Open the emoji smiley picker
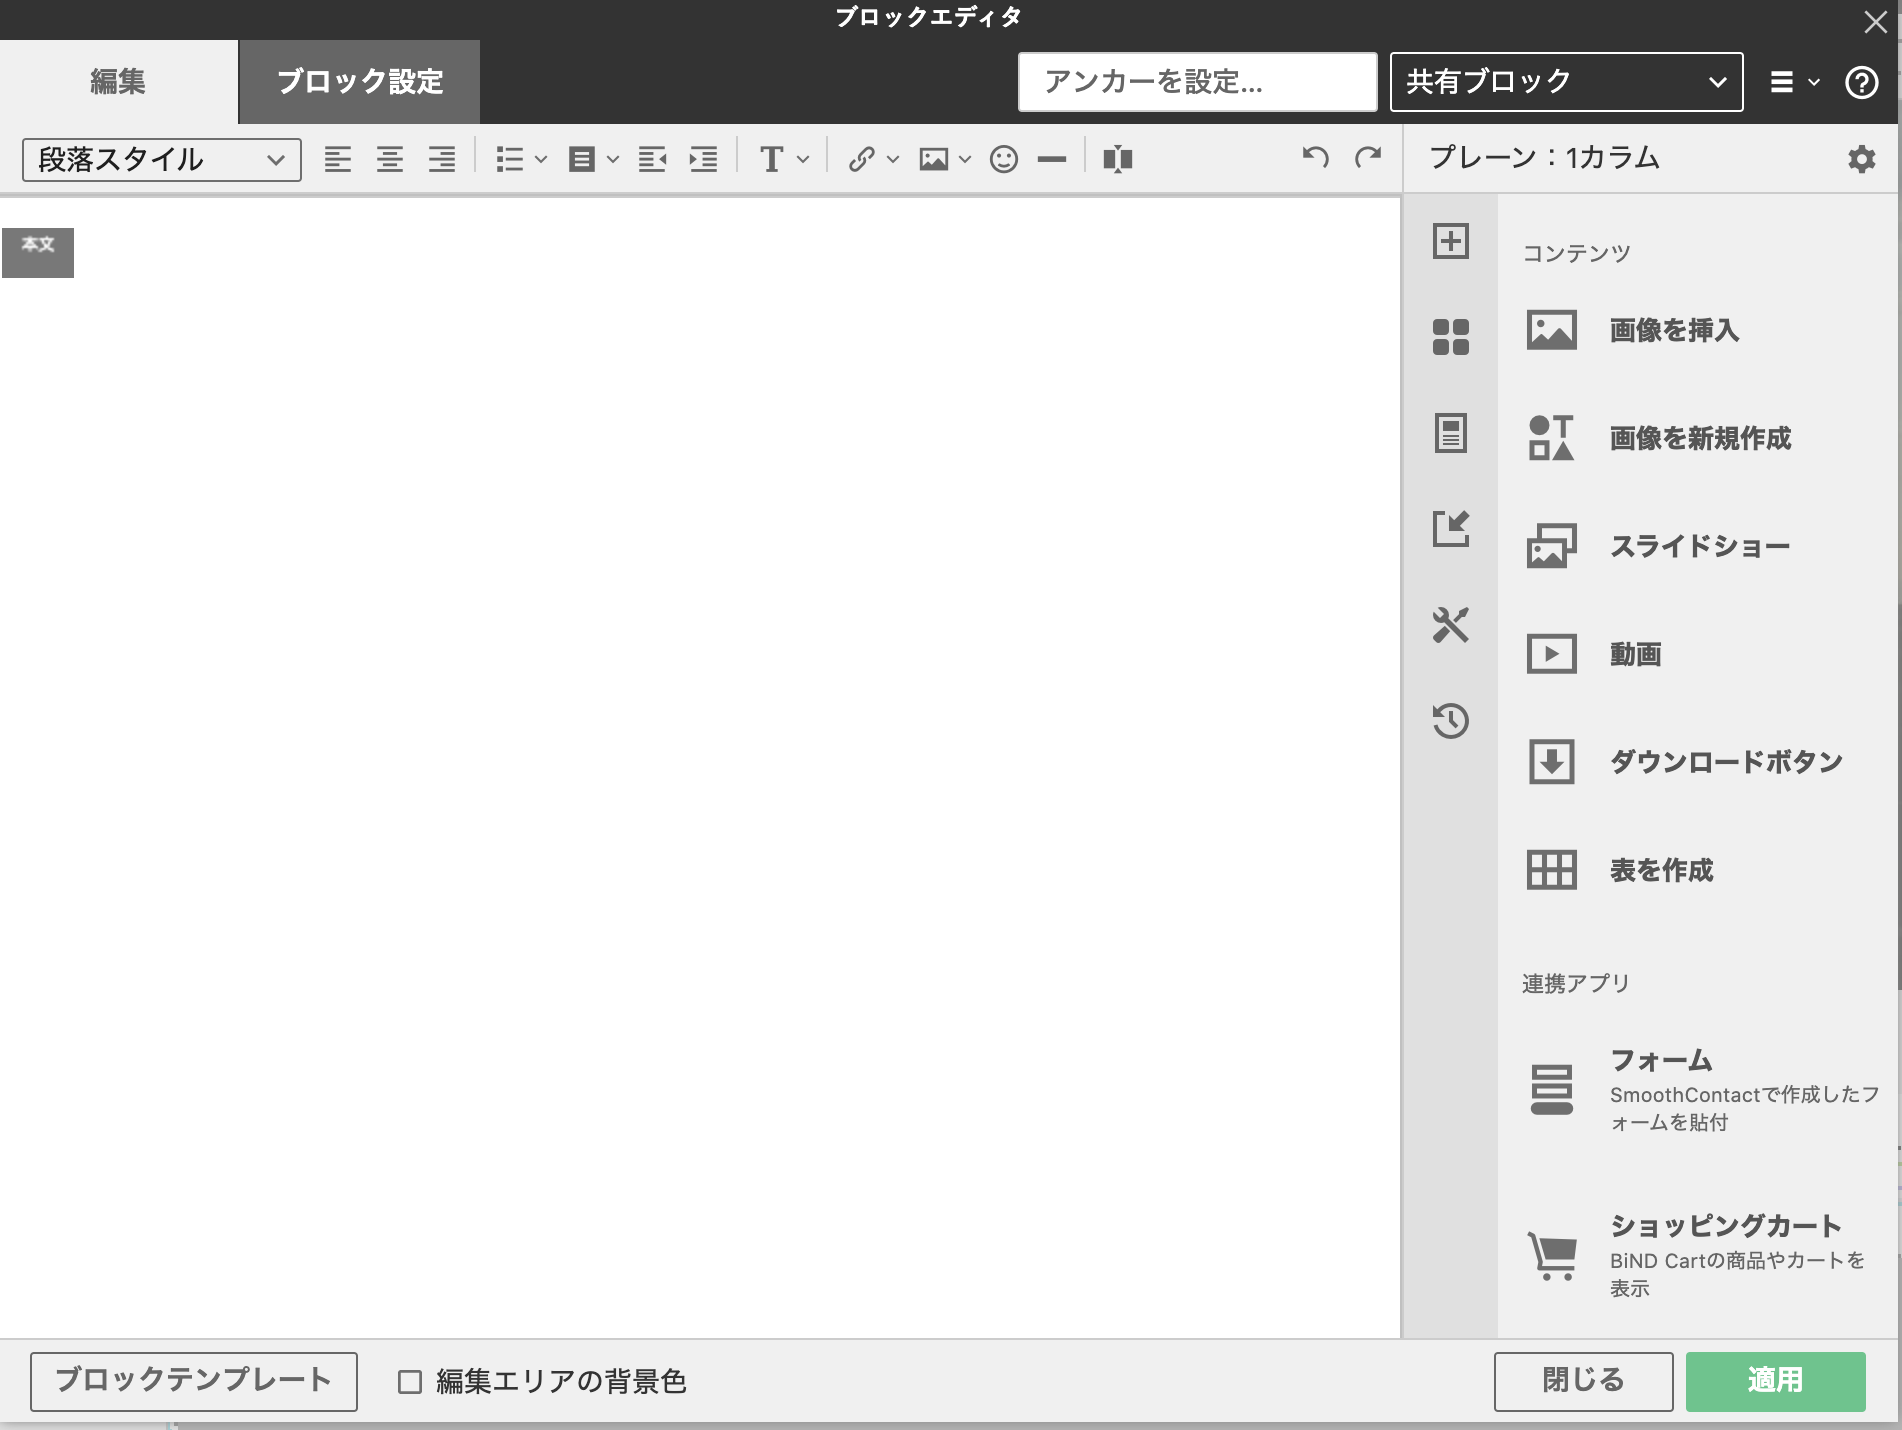This screenshot has width=1902, height=1430. (1004, 159)
